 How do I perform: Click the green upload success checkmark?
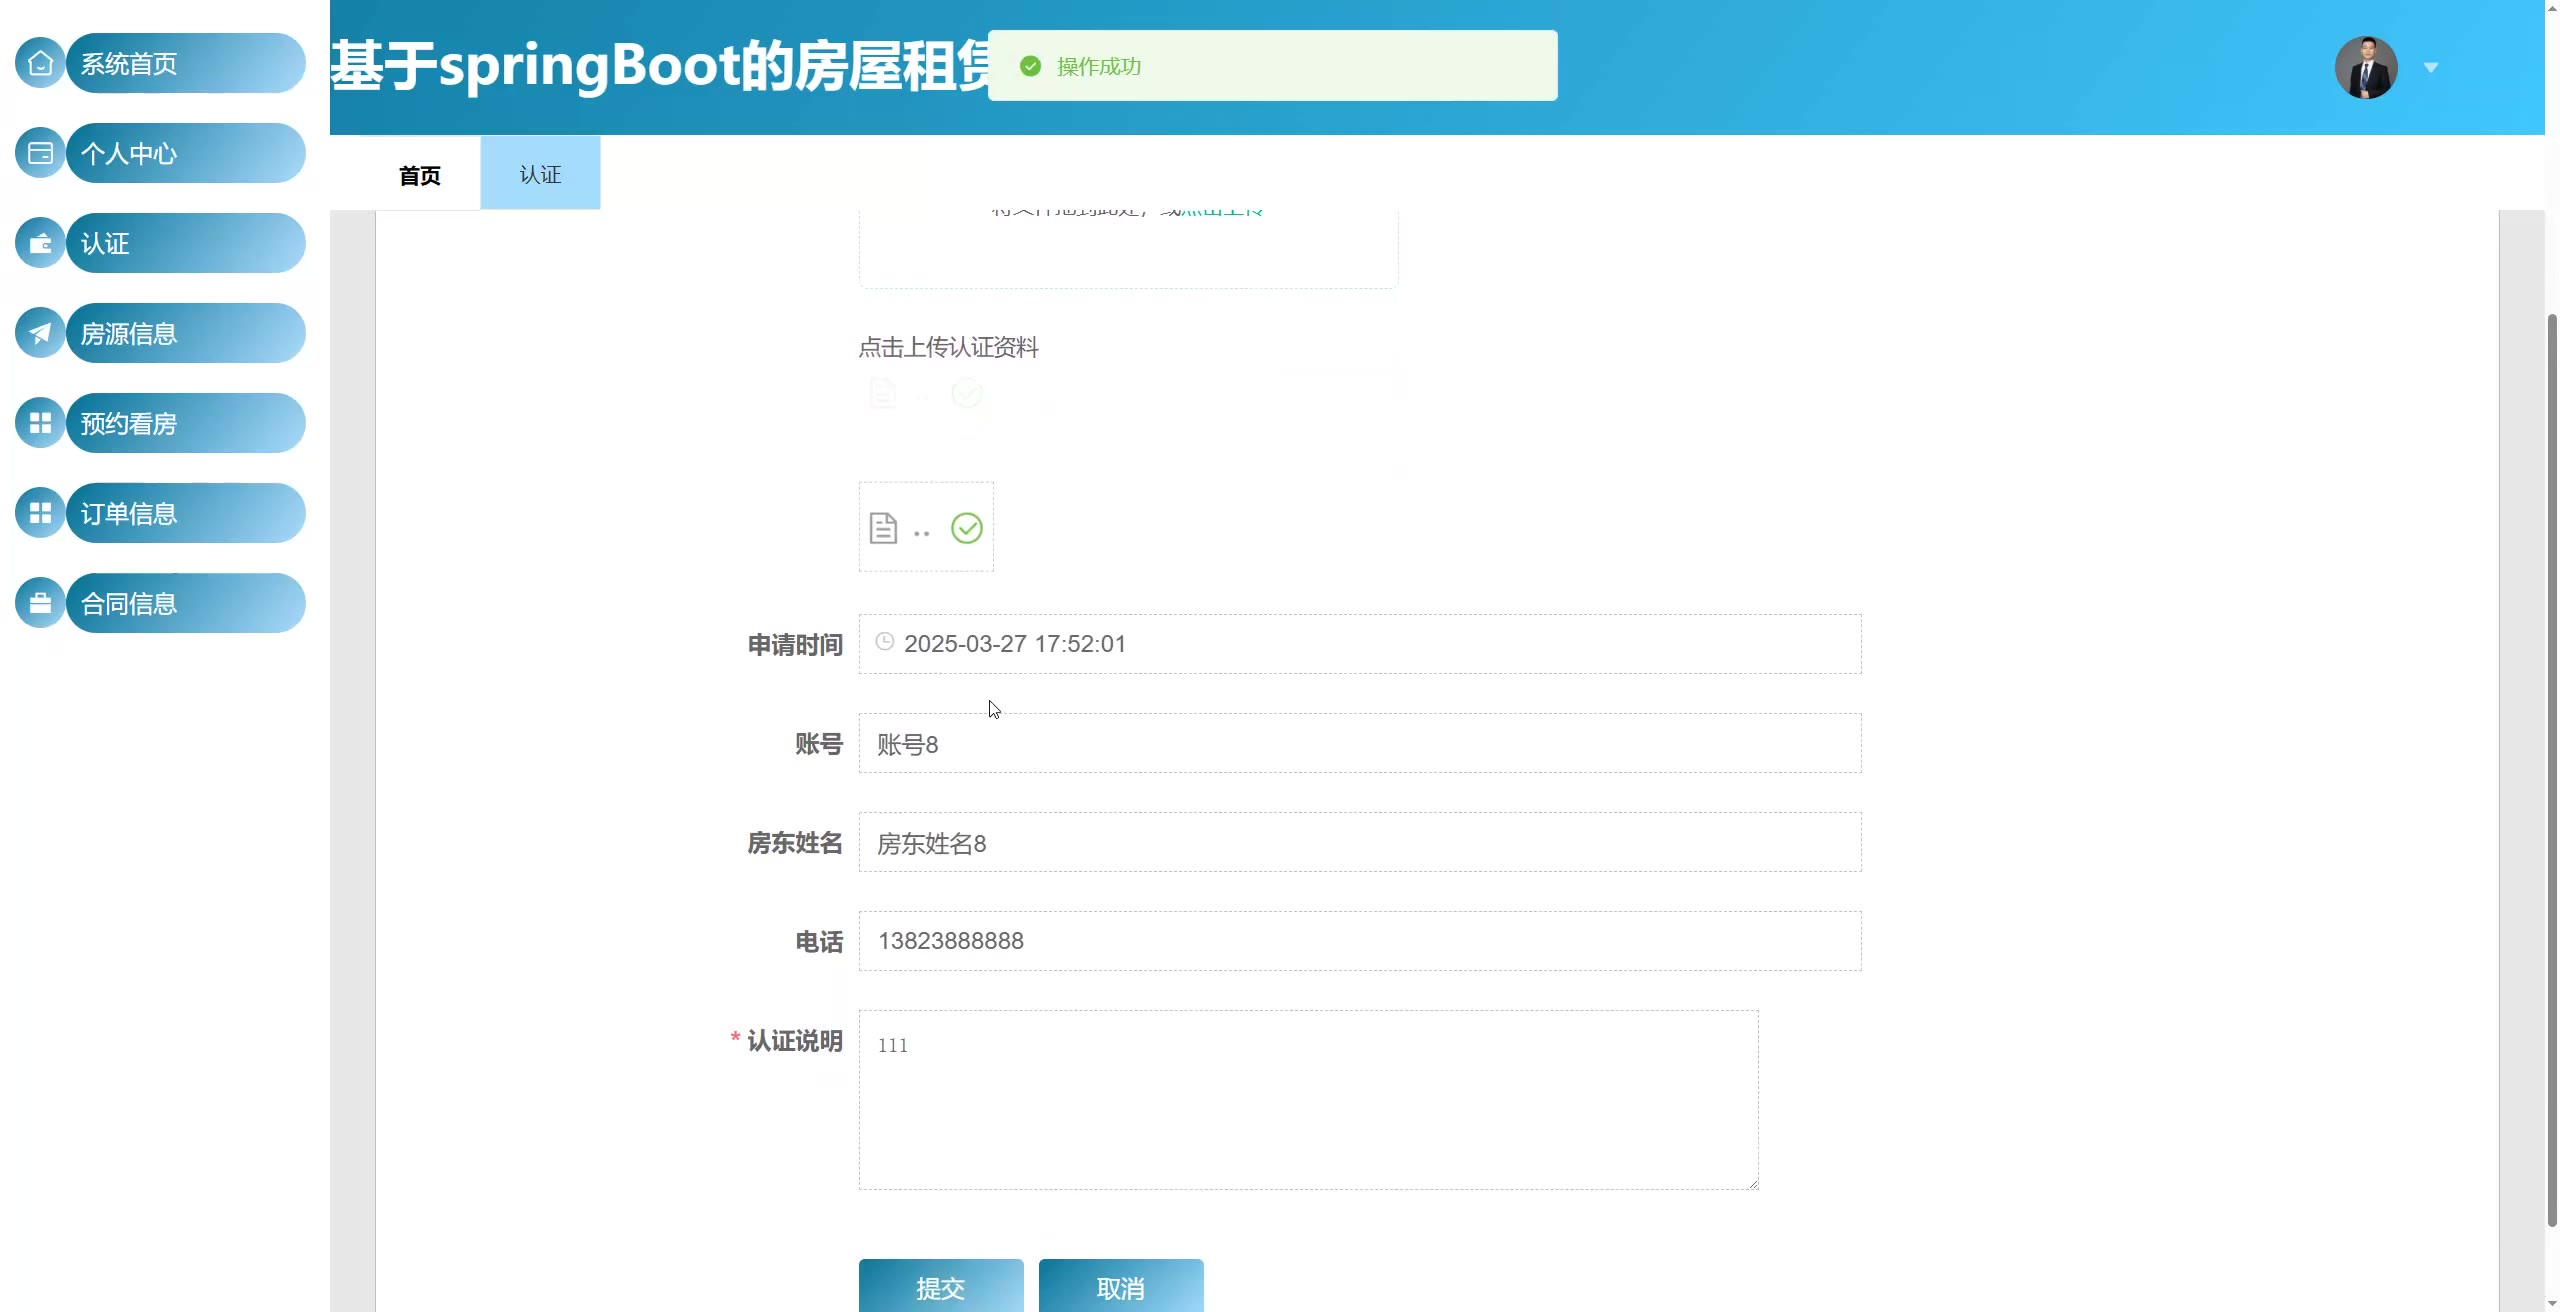(x=966, y=528)
